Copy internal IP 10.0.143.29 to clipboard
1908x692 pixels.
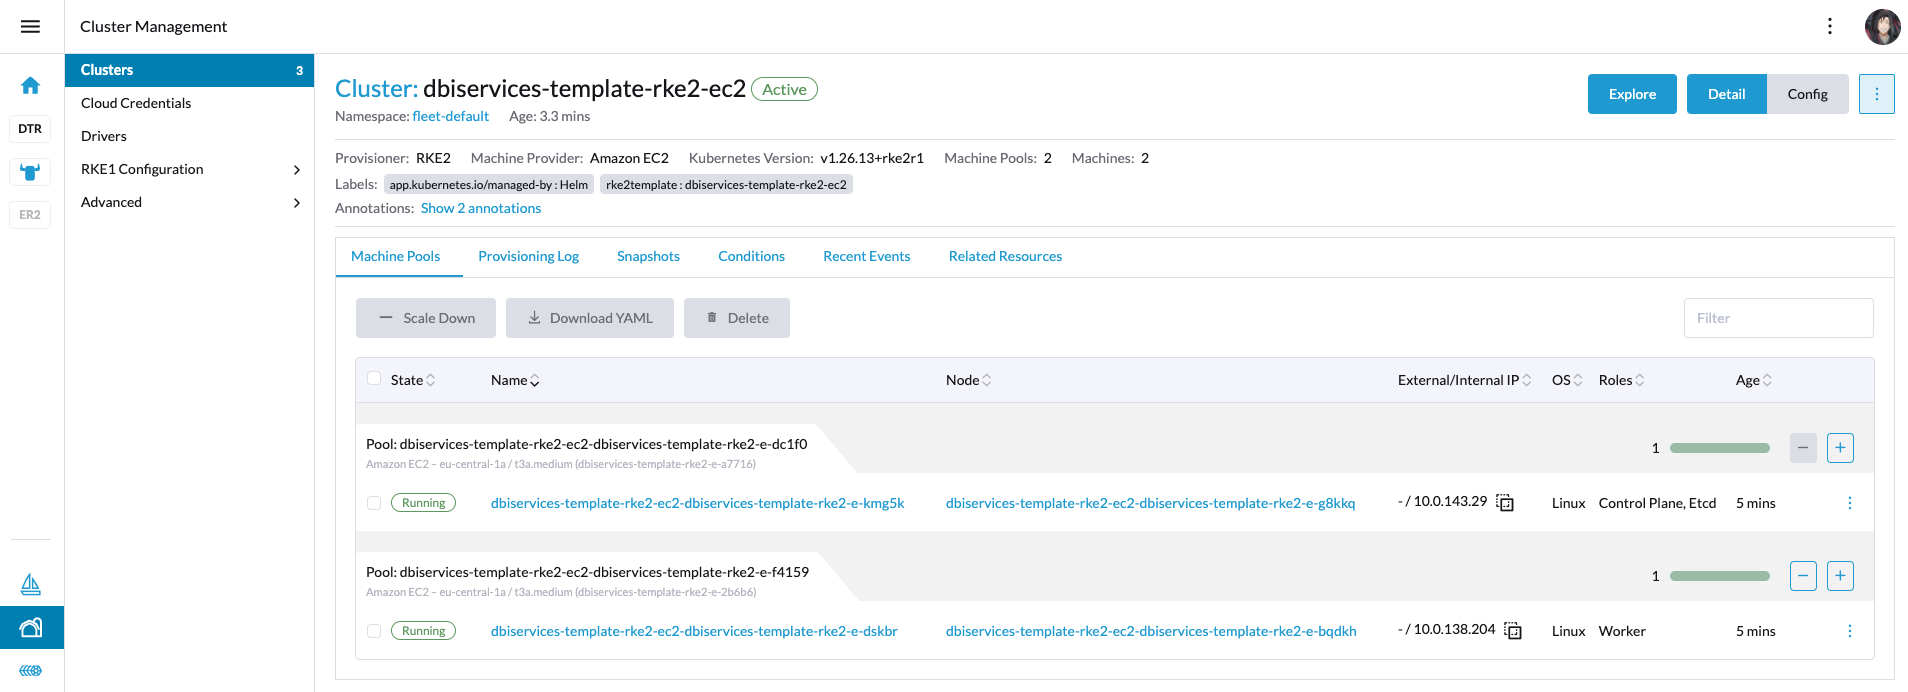tap(1505, 503)
